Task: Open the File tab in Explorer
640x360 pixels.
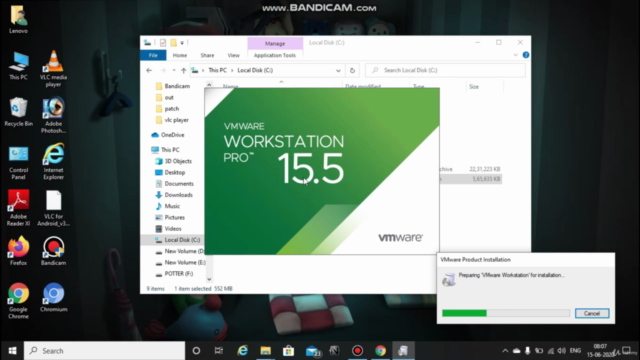Action: coord(153,55)
